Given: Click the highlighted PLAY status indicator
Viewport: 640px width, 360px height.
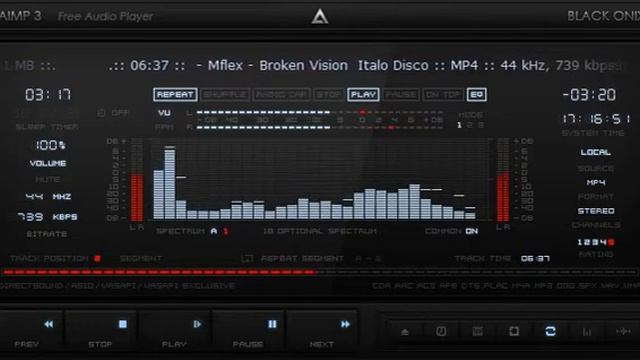Looking at the screenshot, I should (363, 95).
